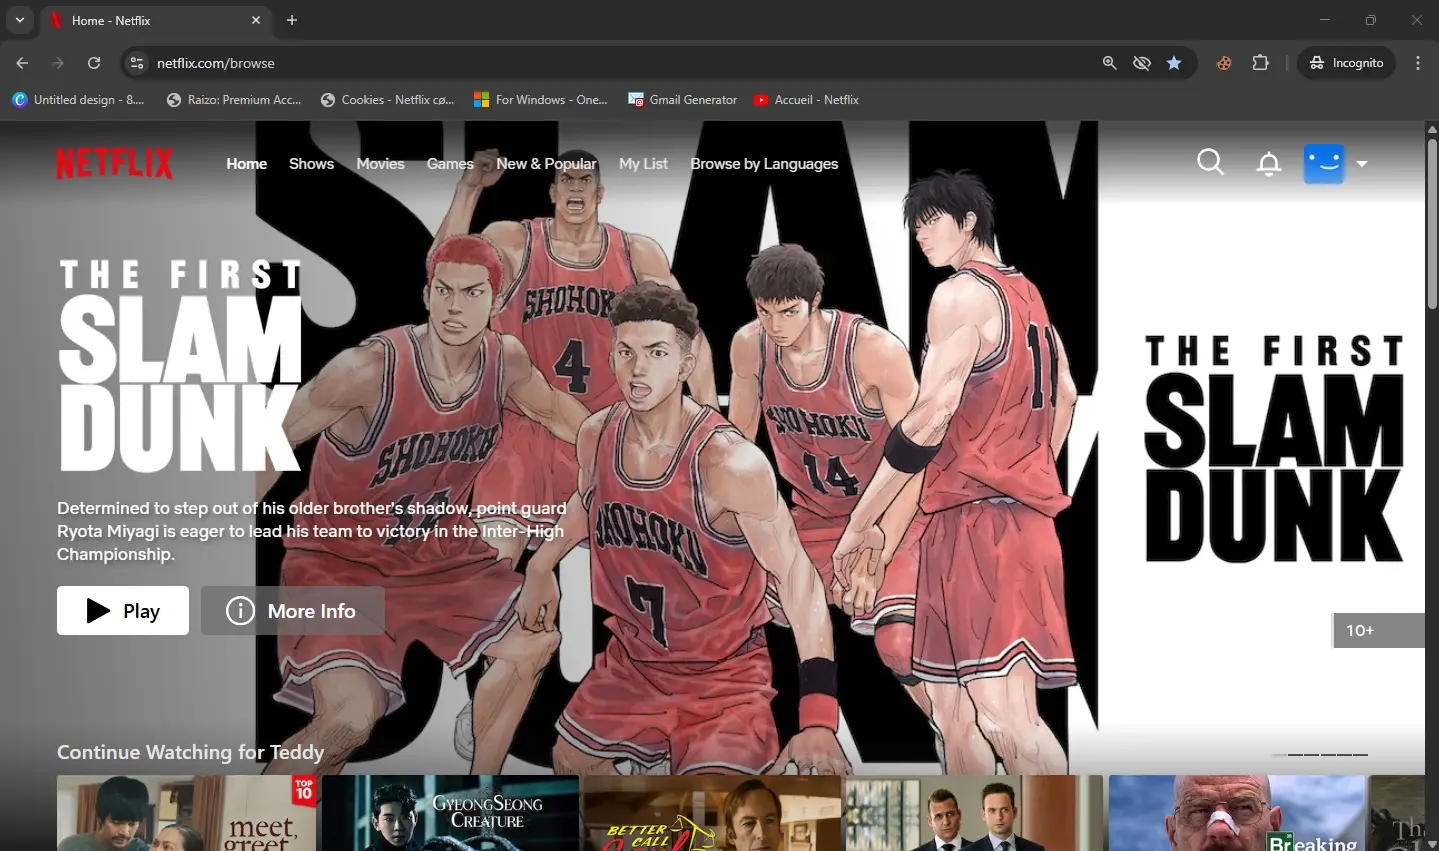
Task: Go to the Home nav item
Action: (x=246, y=164)
